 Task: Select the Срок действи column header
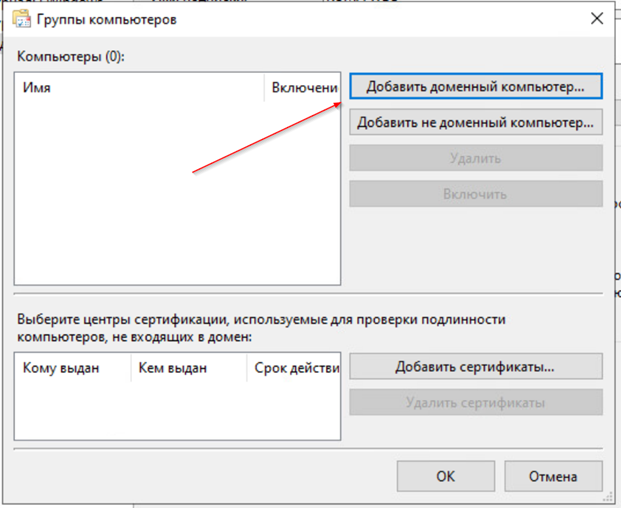pos(294,368)
